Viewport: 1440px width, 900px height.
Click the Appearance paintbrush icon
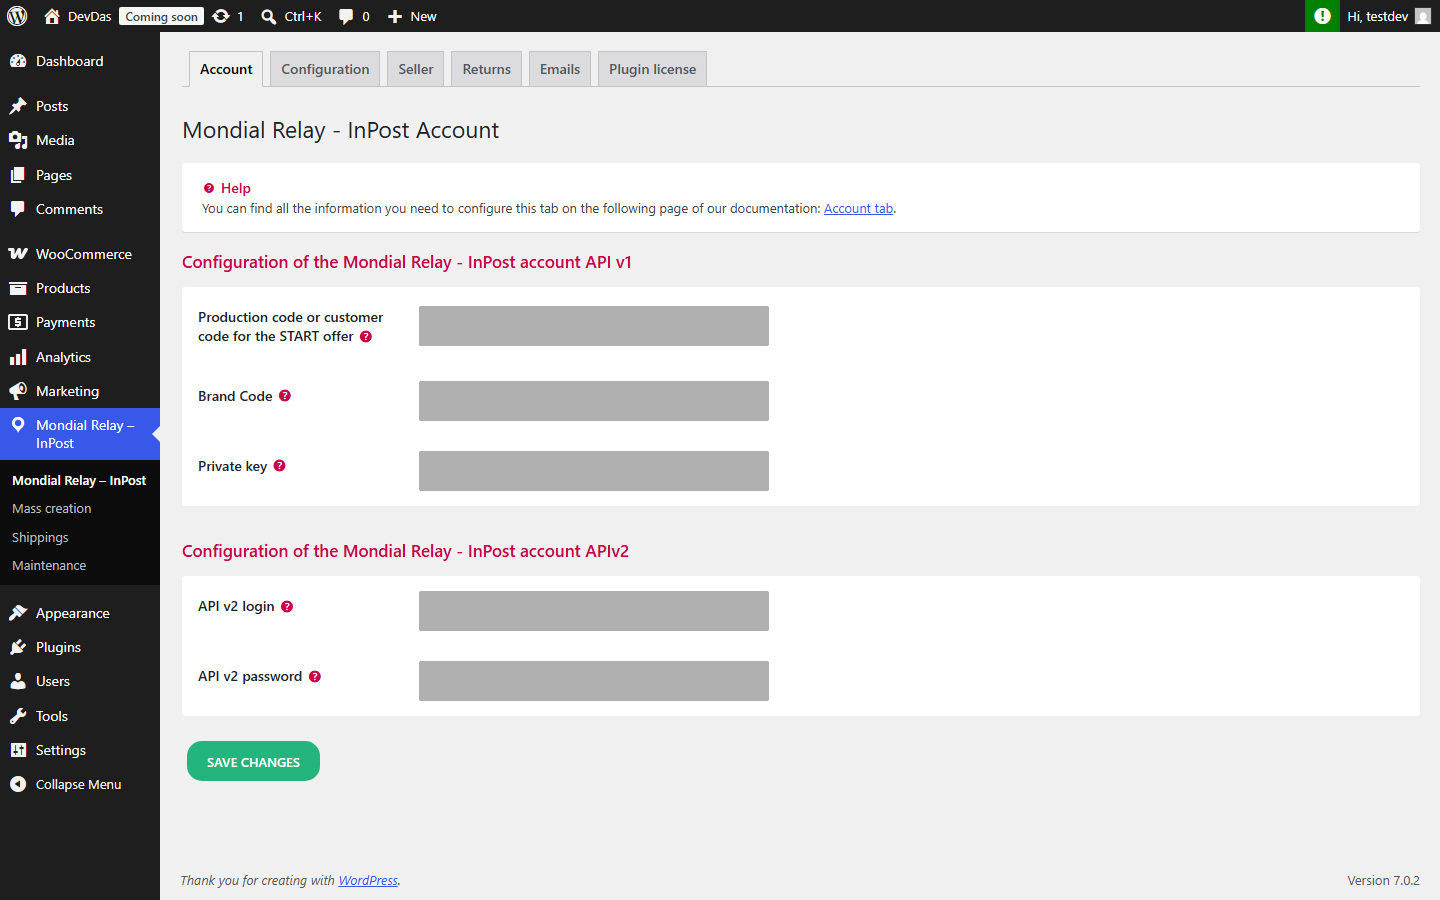(18, 613)
